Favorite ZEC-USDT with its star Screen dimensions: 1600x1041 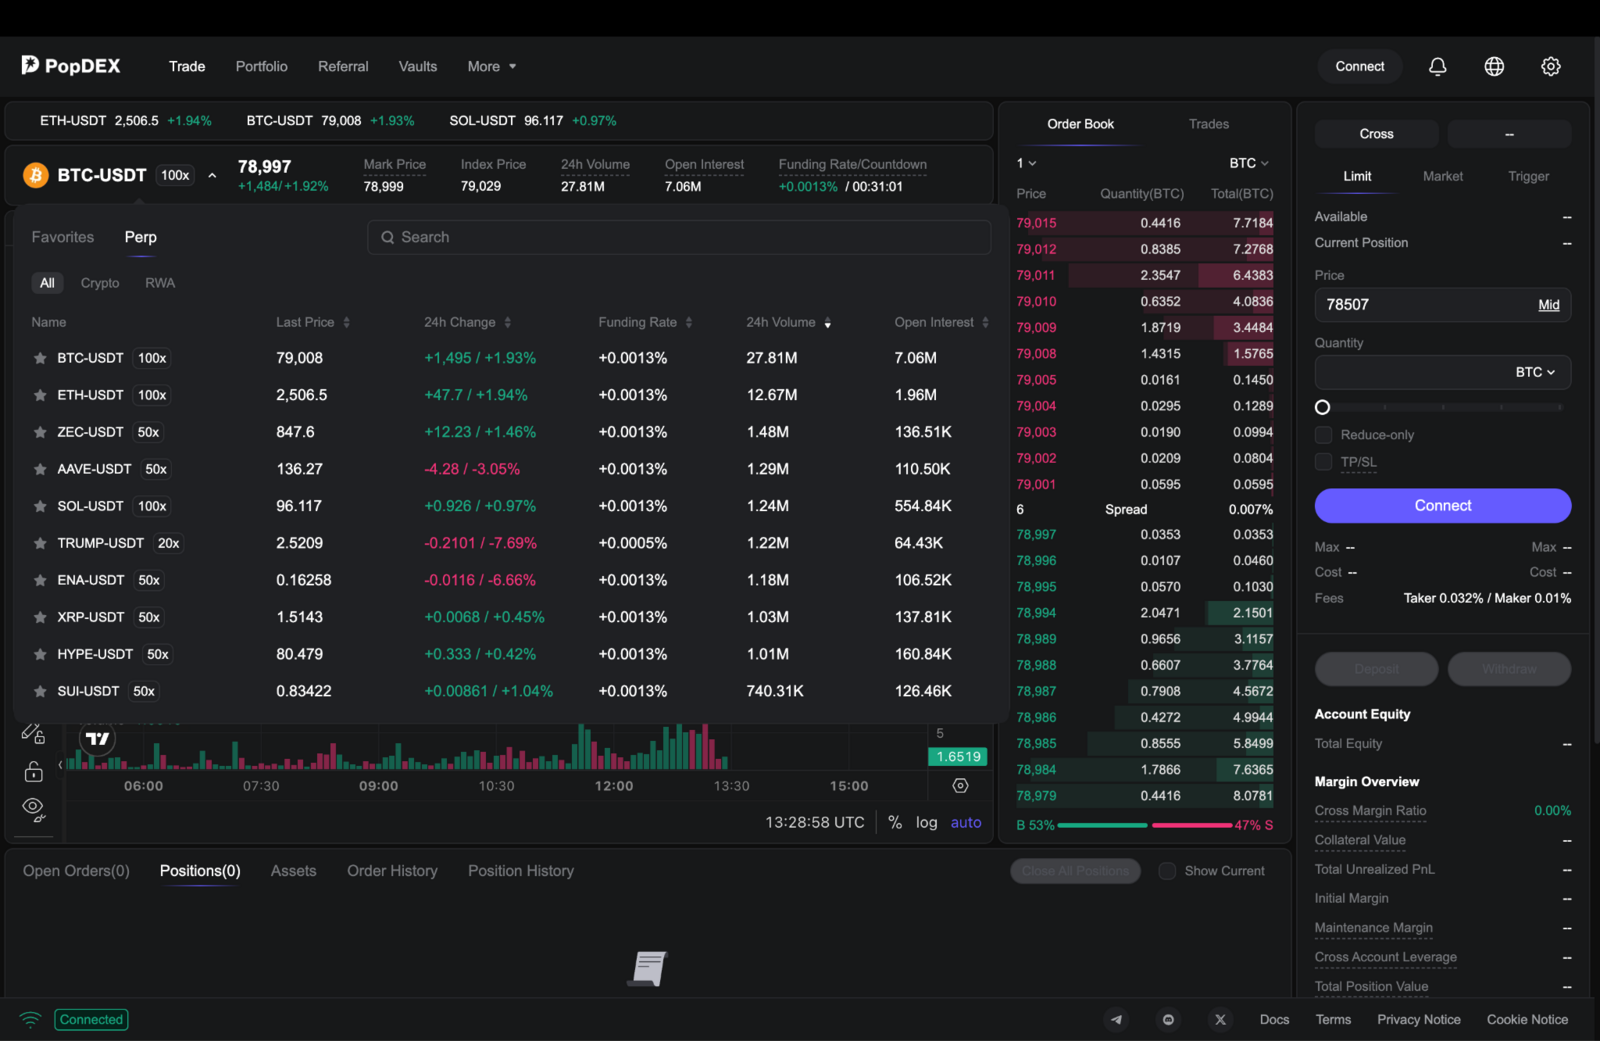(40, 432)
